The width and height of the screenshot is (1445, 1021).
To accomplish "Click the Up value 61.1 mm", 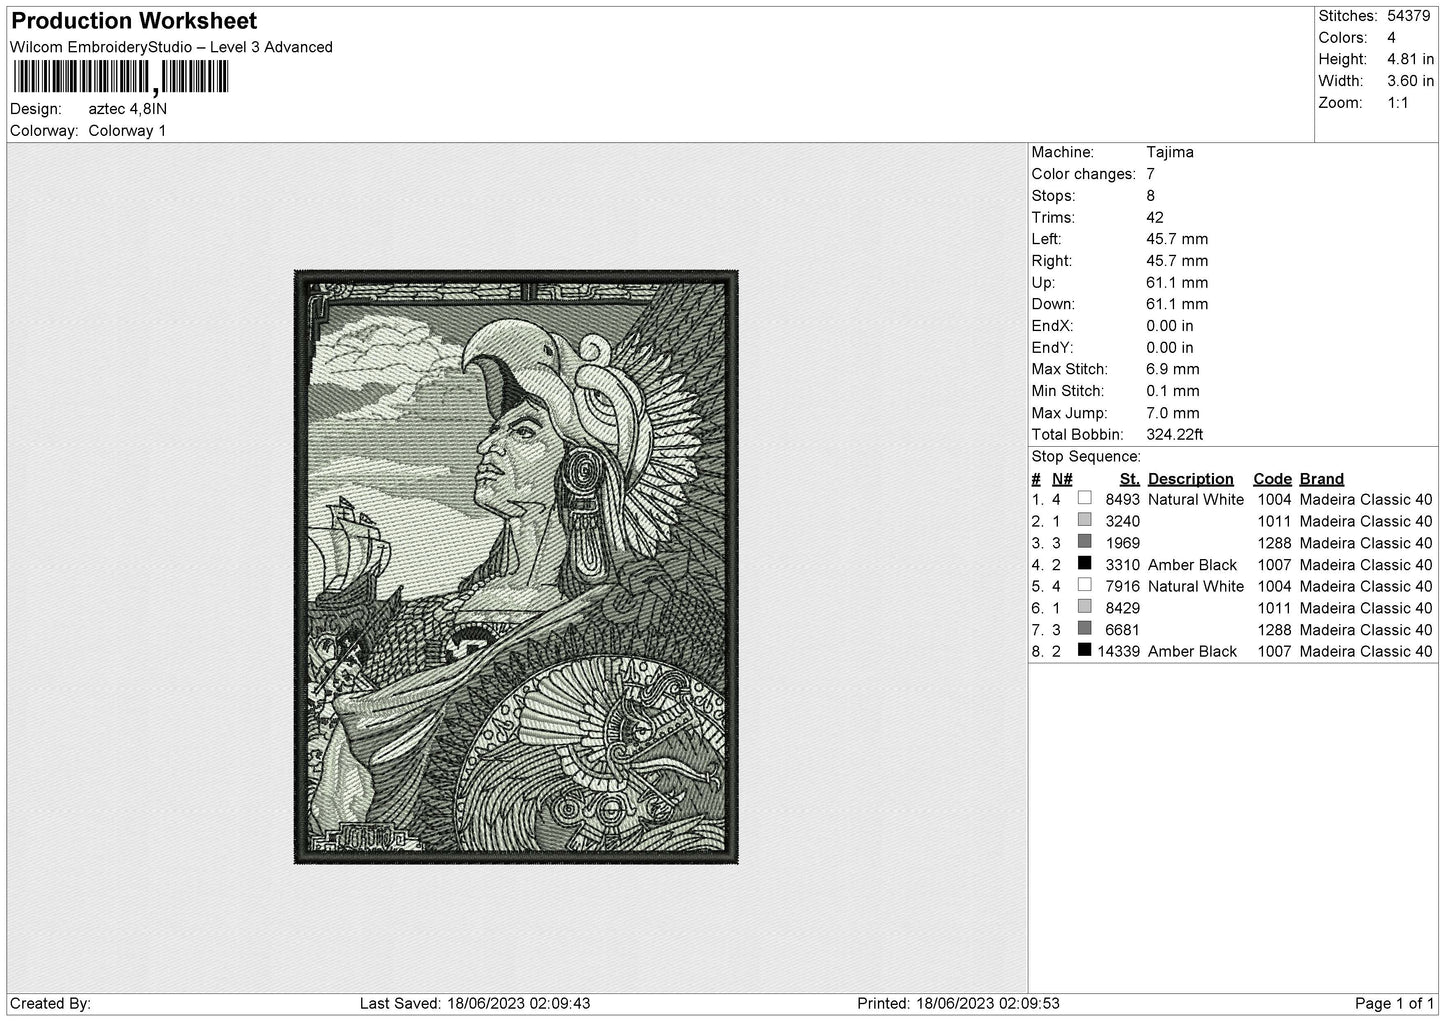I will 1177,283.
